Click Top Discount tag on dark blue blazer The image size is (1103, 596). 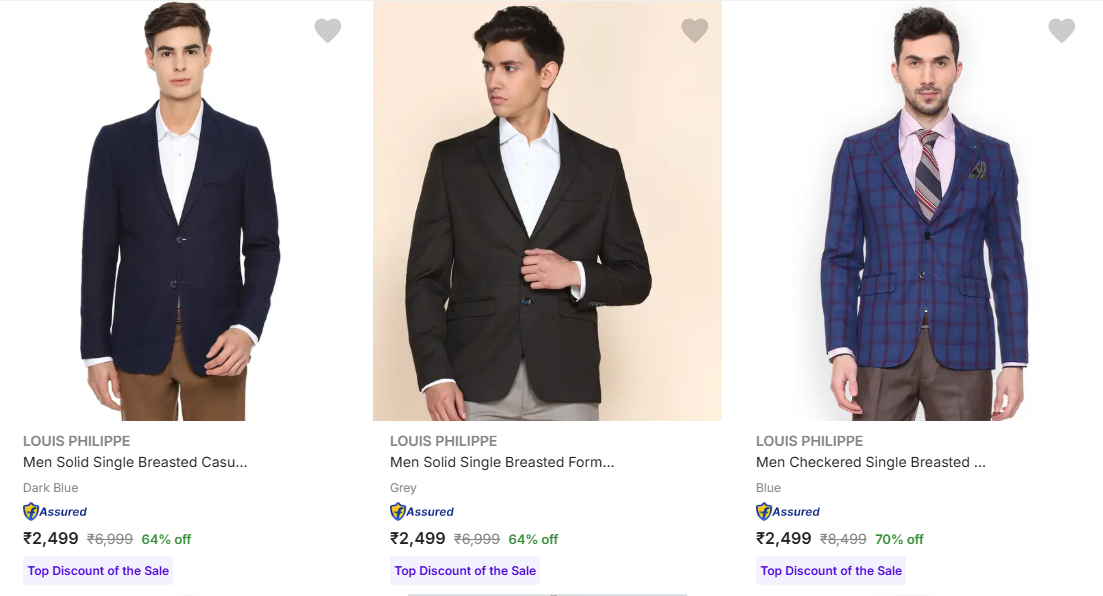[x=98, y=571]
